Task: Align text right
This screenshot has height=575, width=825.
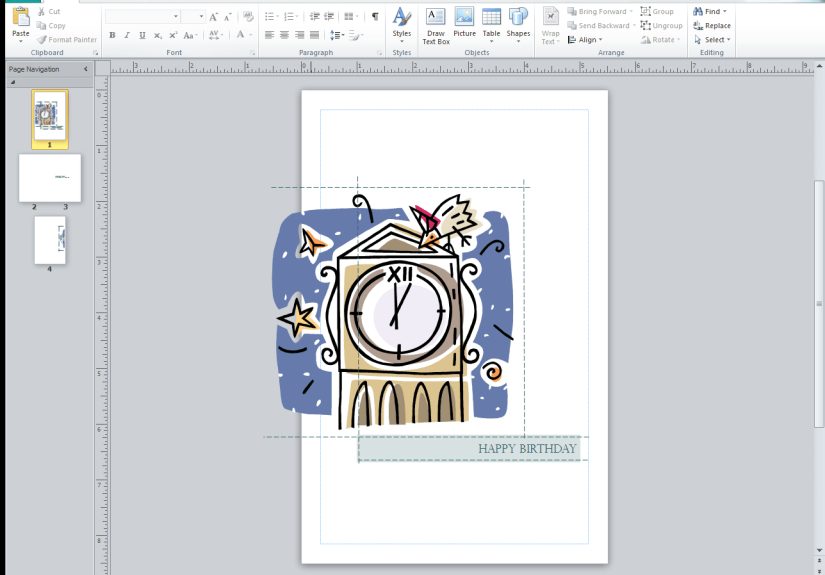Action: (299, 35)
